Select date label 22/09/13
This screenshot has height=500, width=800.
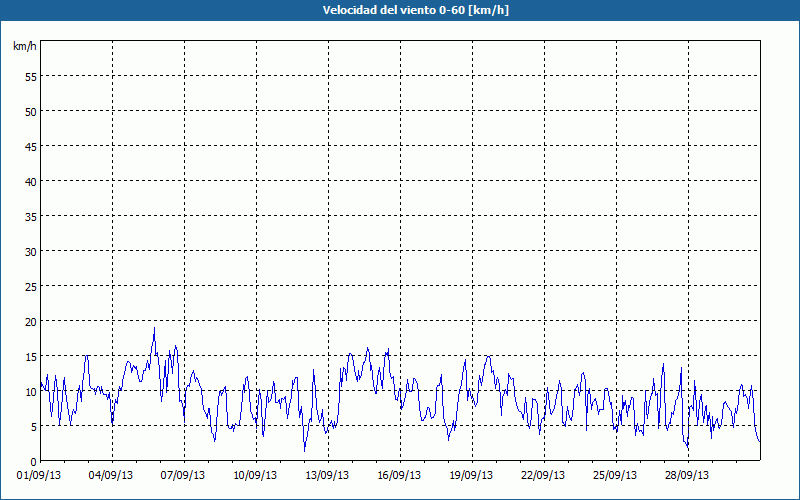[543, 476]
